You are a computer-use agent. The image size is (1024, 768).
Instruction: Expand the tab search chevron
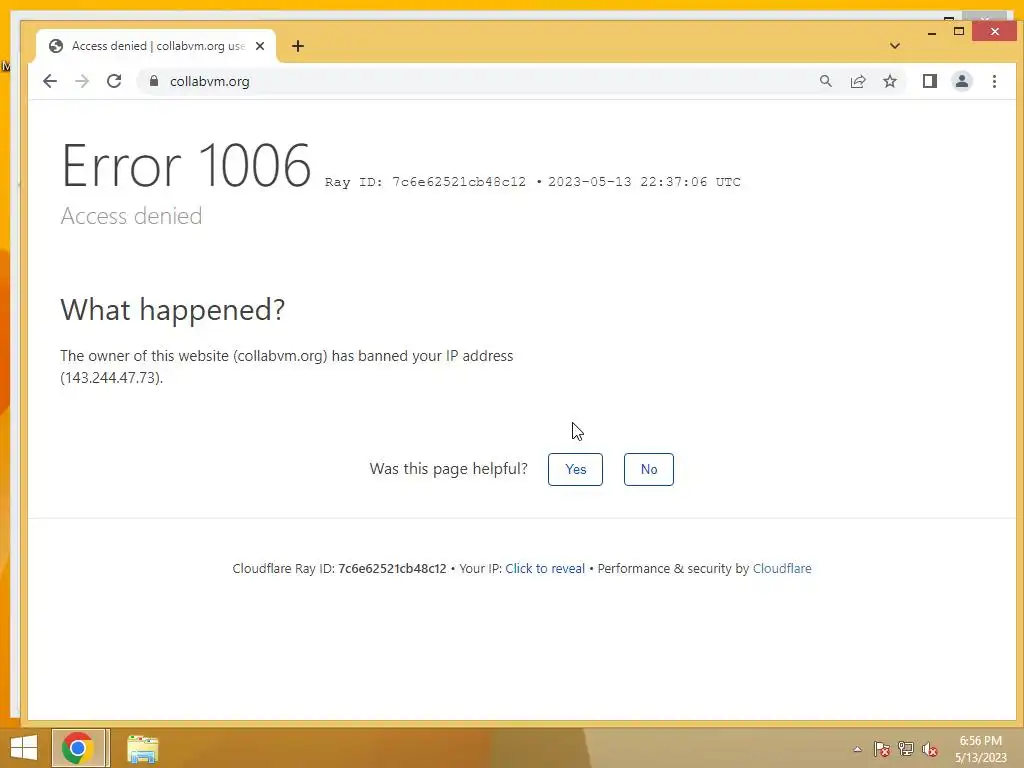pos(895,46)
